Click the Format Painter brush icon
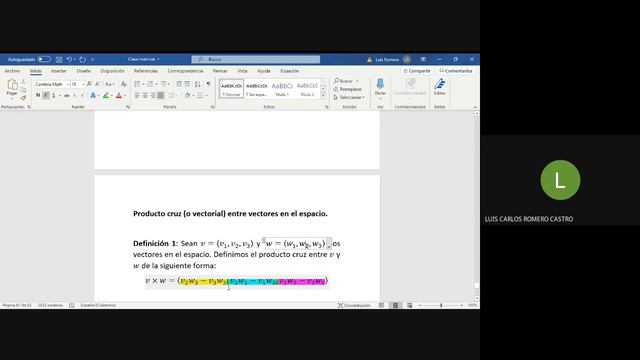 coord(23,98)
